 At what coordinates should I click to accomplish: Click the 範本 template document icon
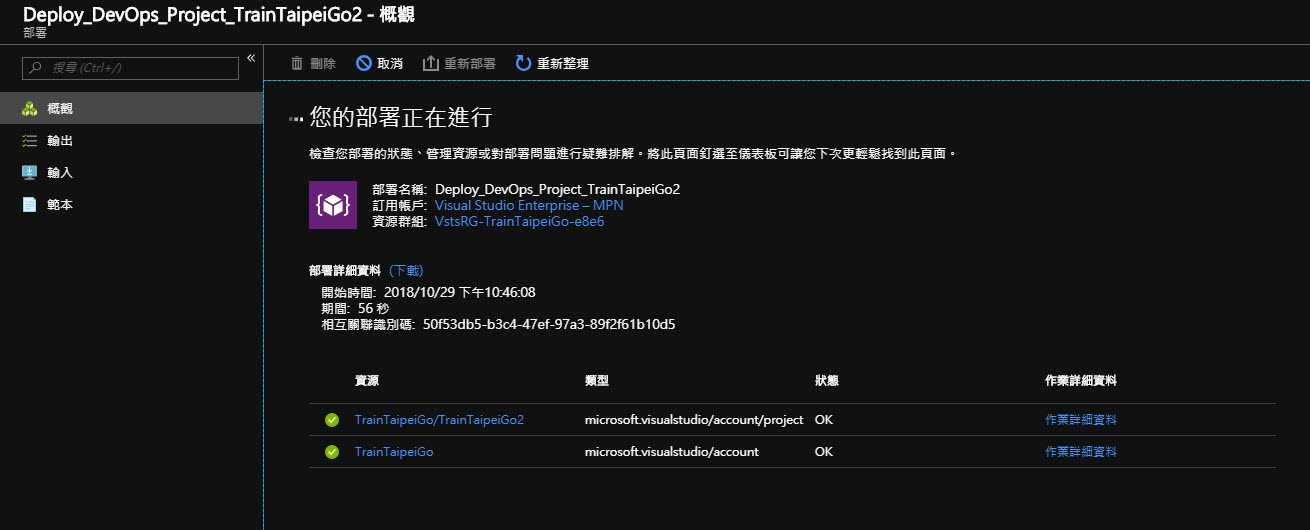tap(30, 204)
